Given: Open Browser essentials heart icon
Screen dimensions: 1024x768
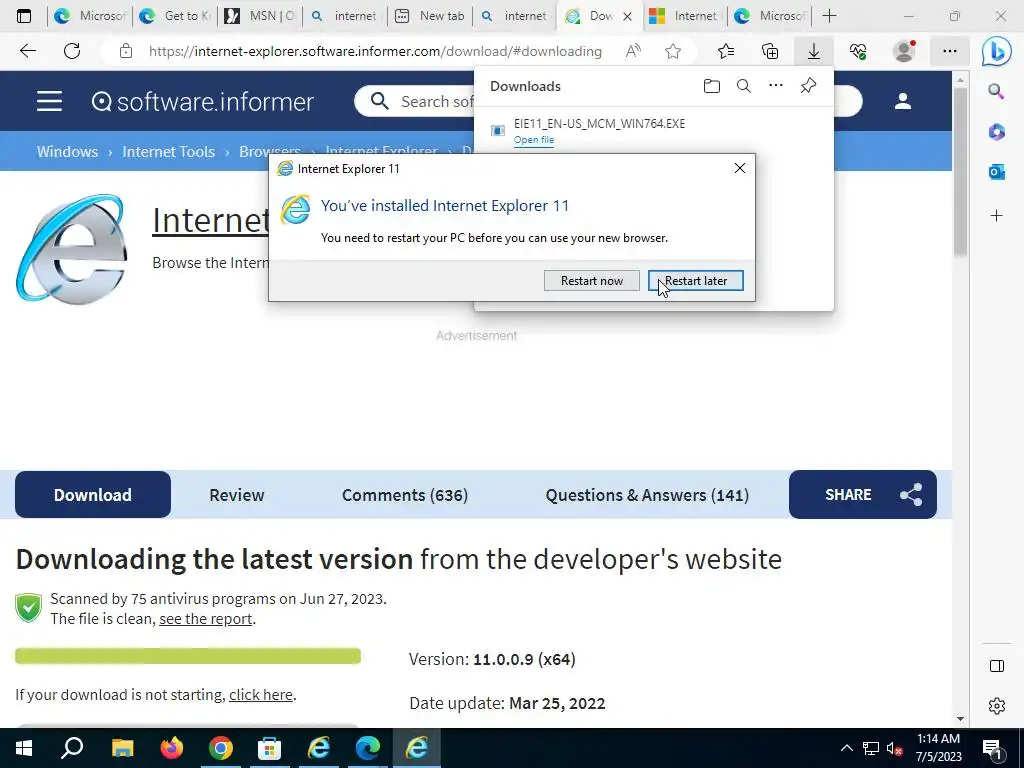Looking at the screenshot, I should coord(858,51).
